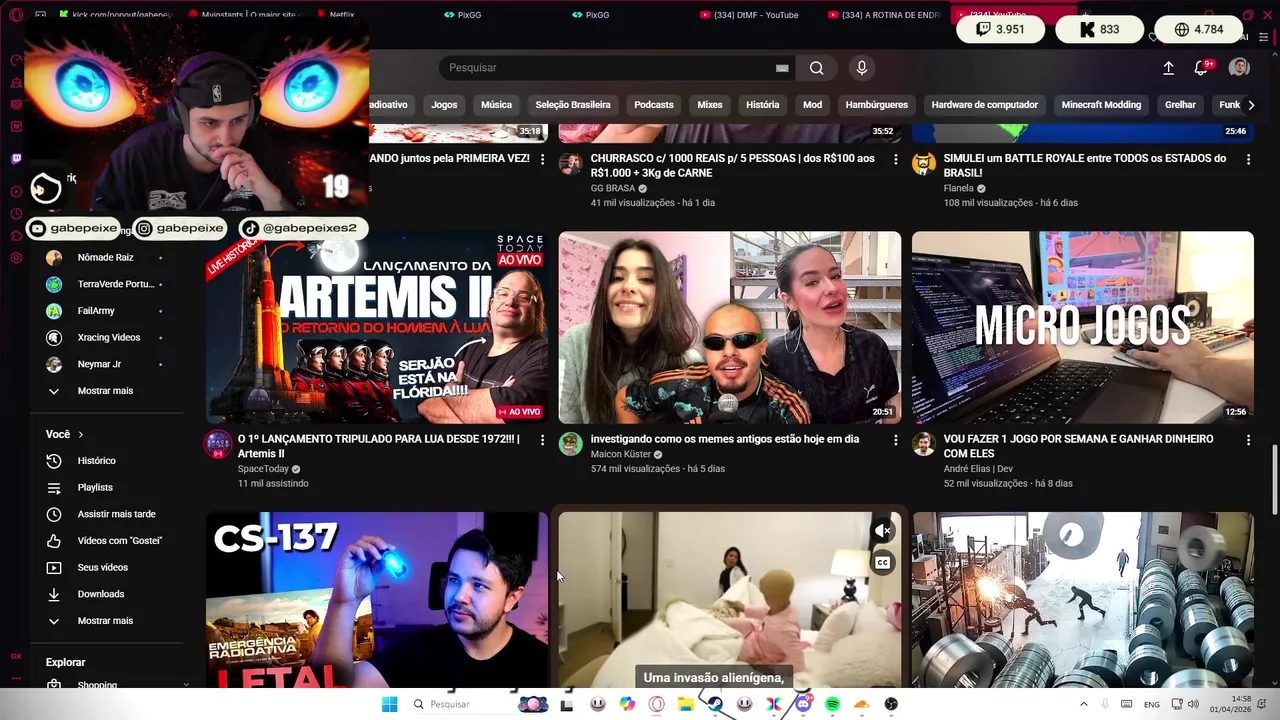Open Discord from the taskbar
This screenshot has height=720, width=1280.
803,704
